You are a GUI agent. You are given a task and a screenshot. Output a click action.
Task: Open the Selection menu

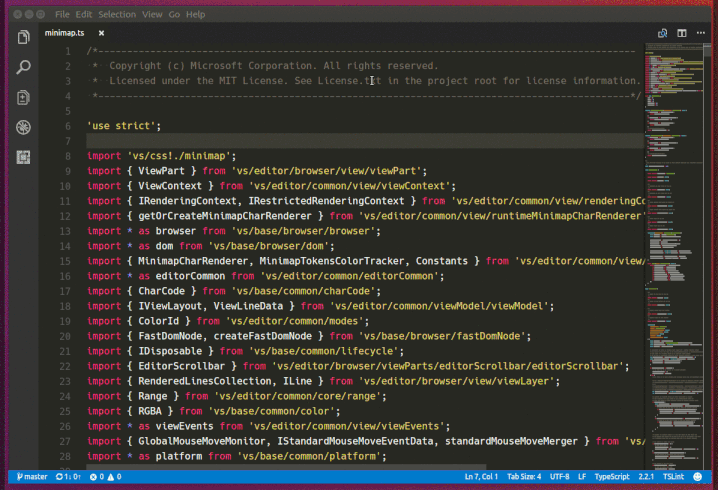pos(117,15)
